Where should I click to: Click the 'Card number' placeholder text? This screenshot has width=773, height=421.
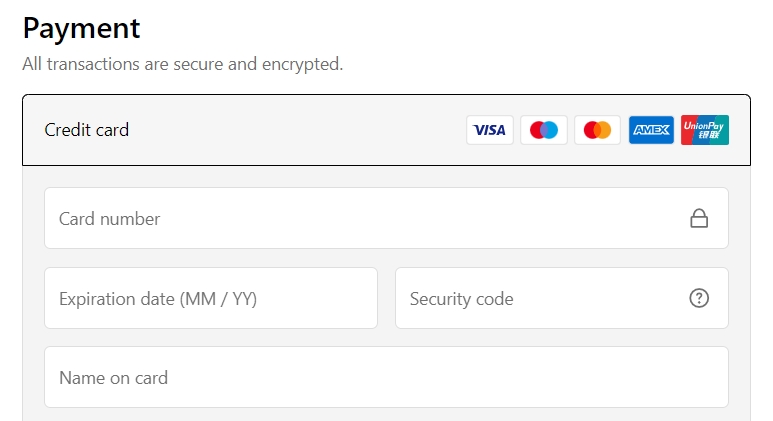pyautogui.click(x=109, y=219)
